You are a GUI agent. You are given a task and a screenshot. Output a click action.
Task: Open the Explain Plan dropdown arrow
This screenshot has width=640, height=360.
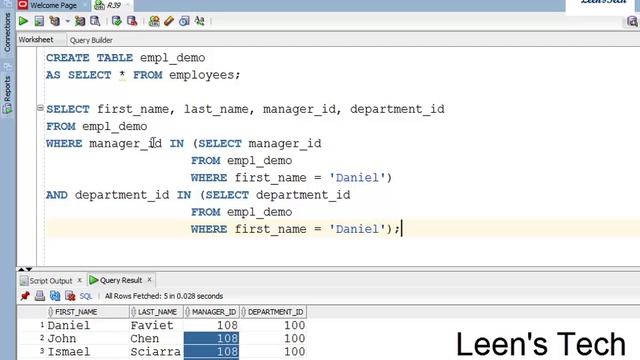(x=67, y=21)
